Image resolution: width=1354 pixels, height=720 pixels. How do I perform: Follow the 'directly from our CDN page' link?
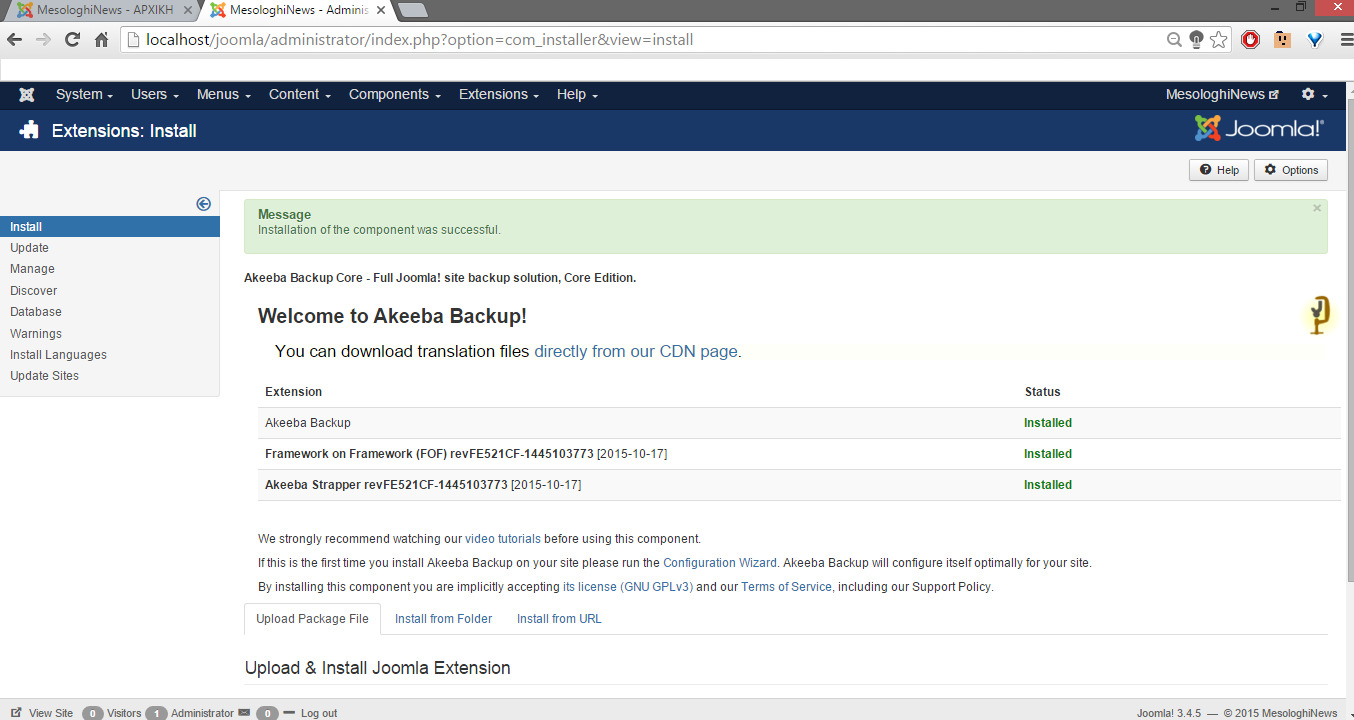636,352
